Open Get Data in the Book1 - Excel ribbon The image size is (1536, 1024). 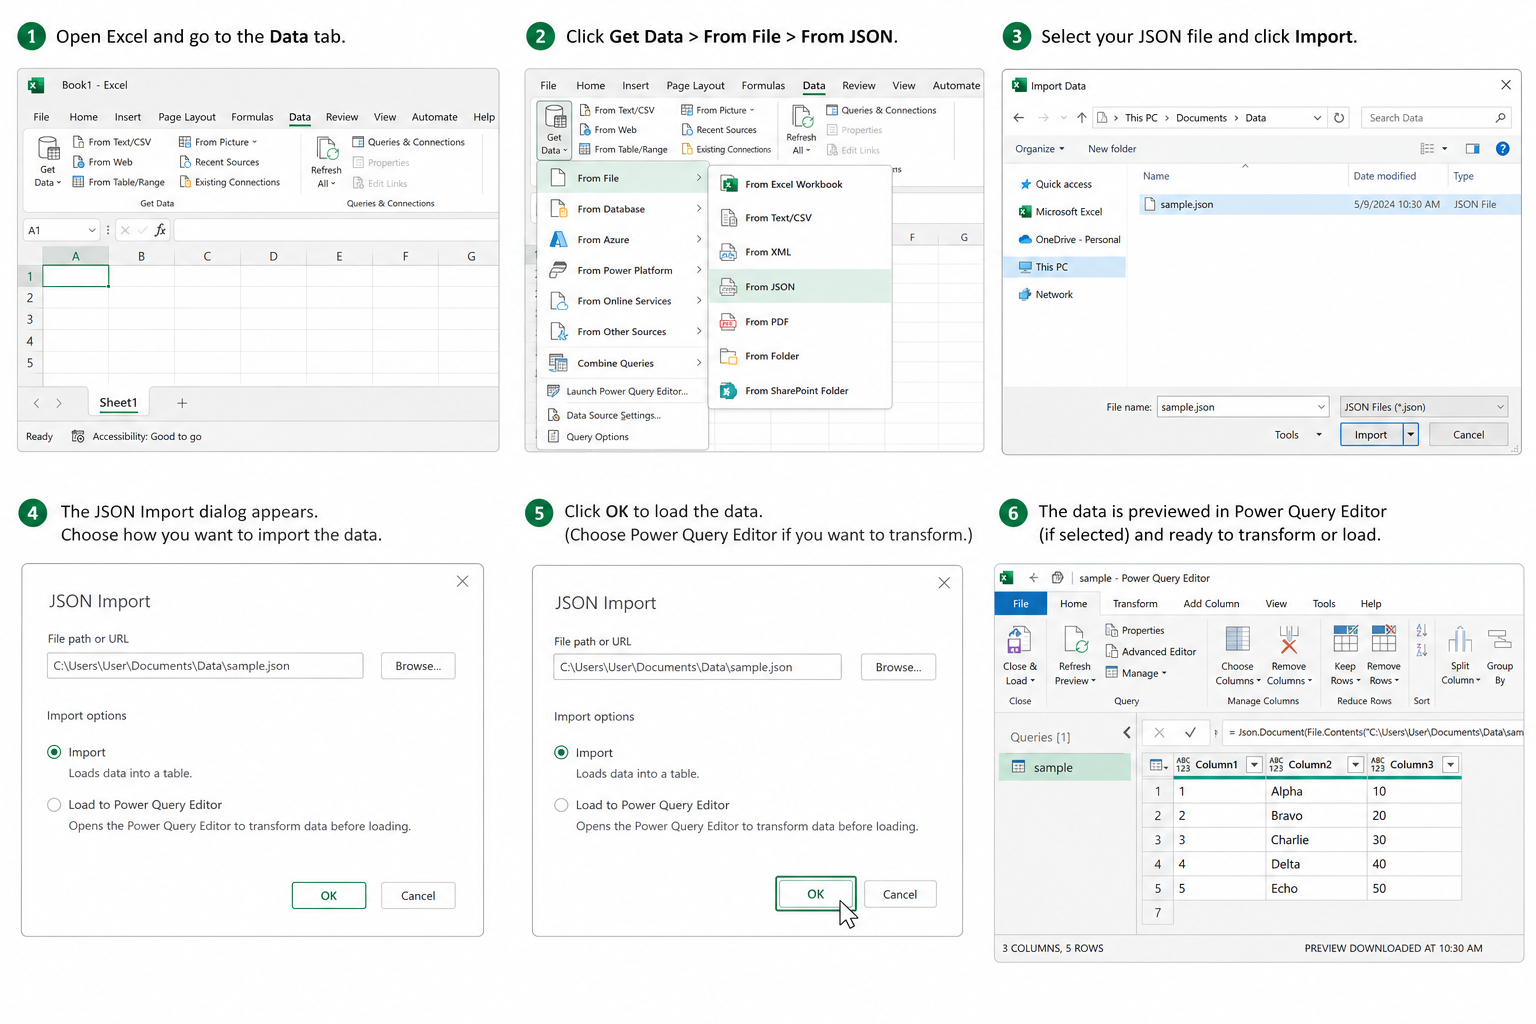coord(48,162)
